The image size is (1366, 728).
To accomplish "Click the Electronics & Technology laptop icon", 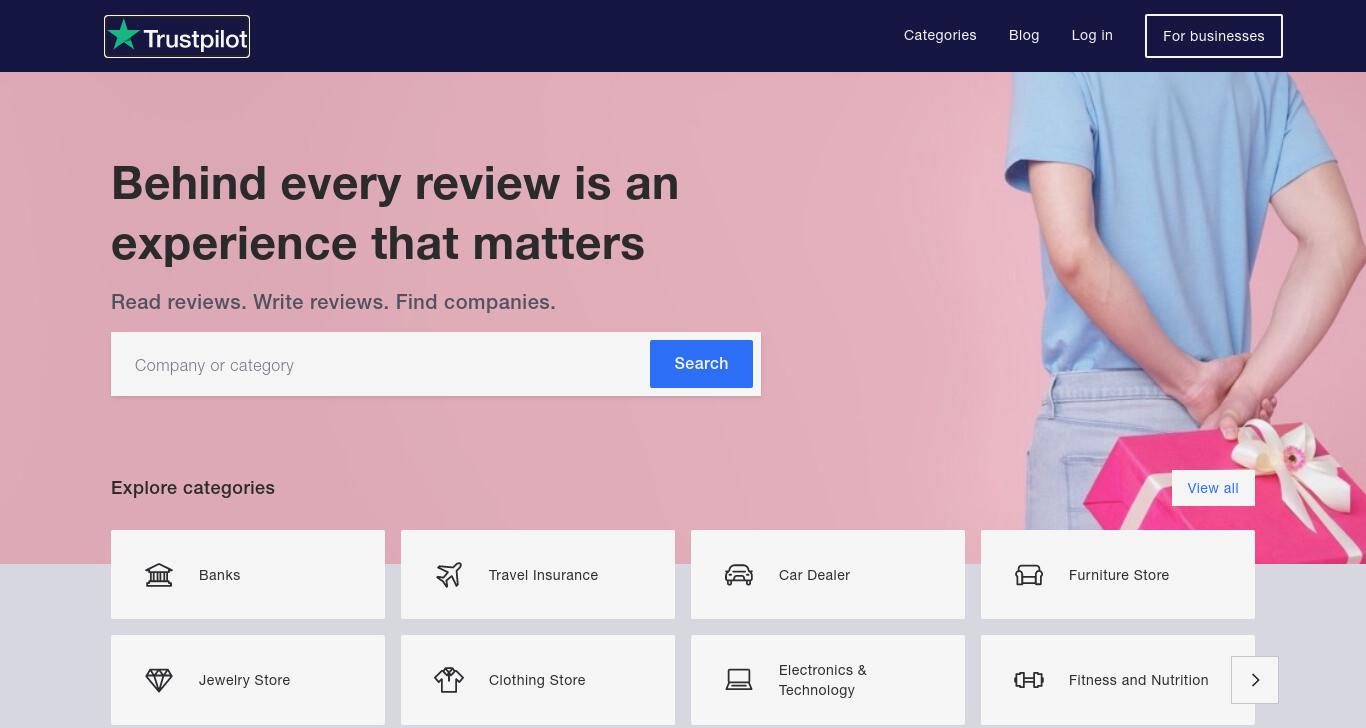I will point(739,680).
